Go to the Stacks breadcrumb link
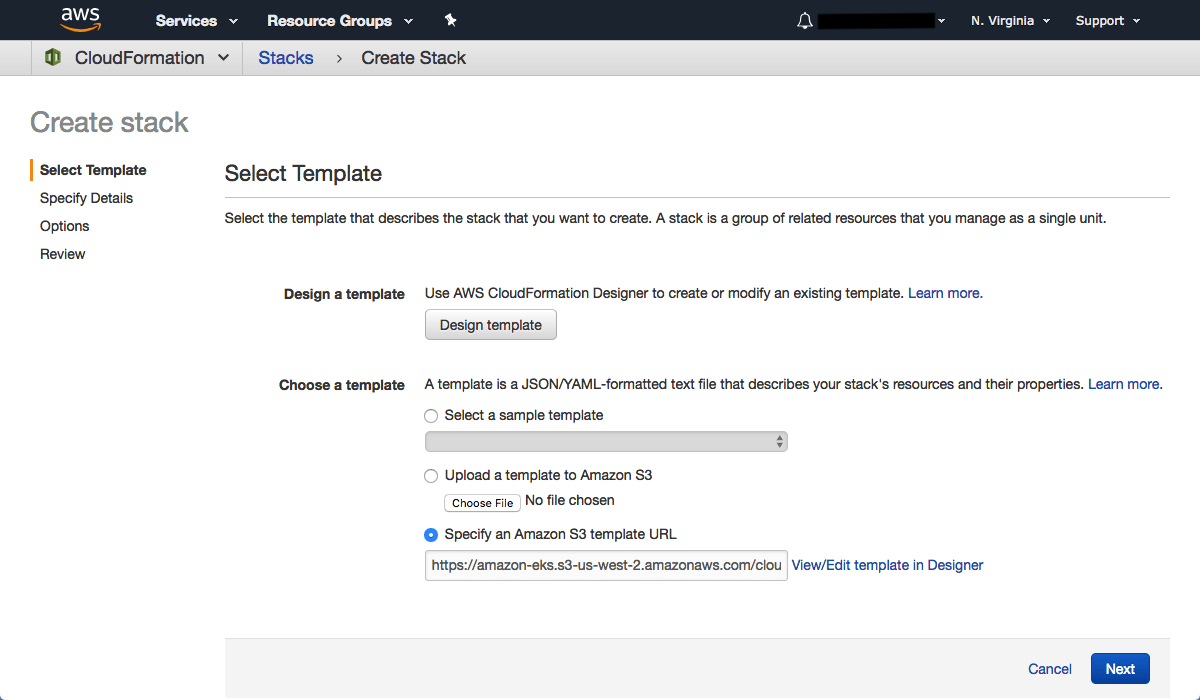This screenshot has height=700, width=1200. coord(286,58)
